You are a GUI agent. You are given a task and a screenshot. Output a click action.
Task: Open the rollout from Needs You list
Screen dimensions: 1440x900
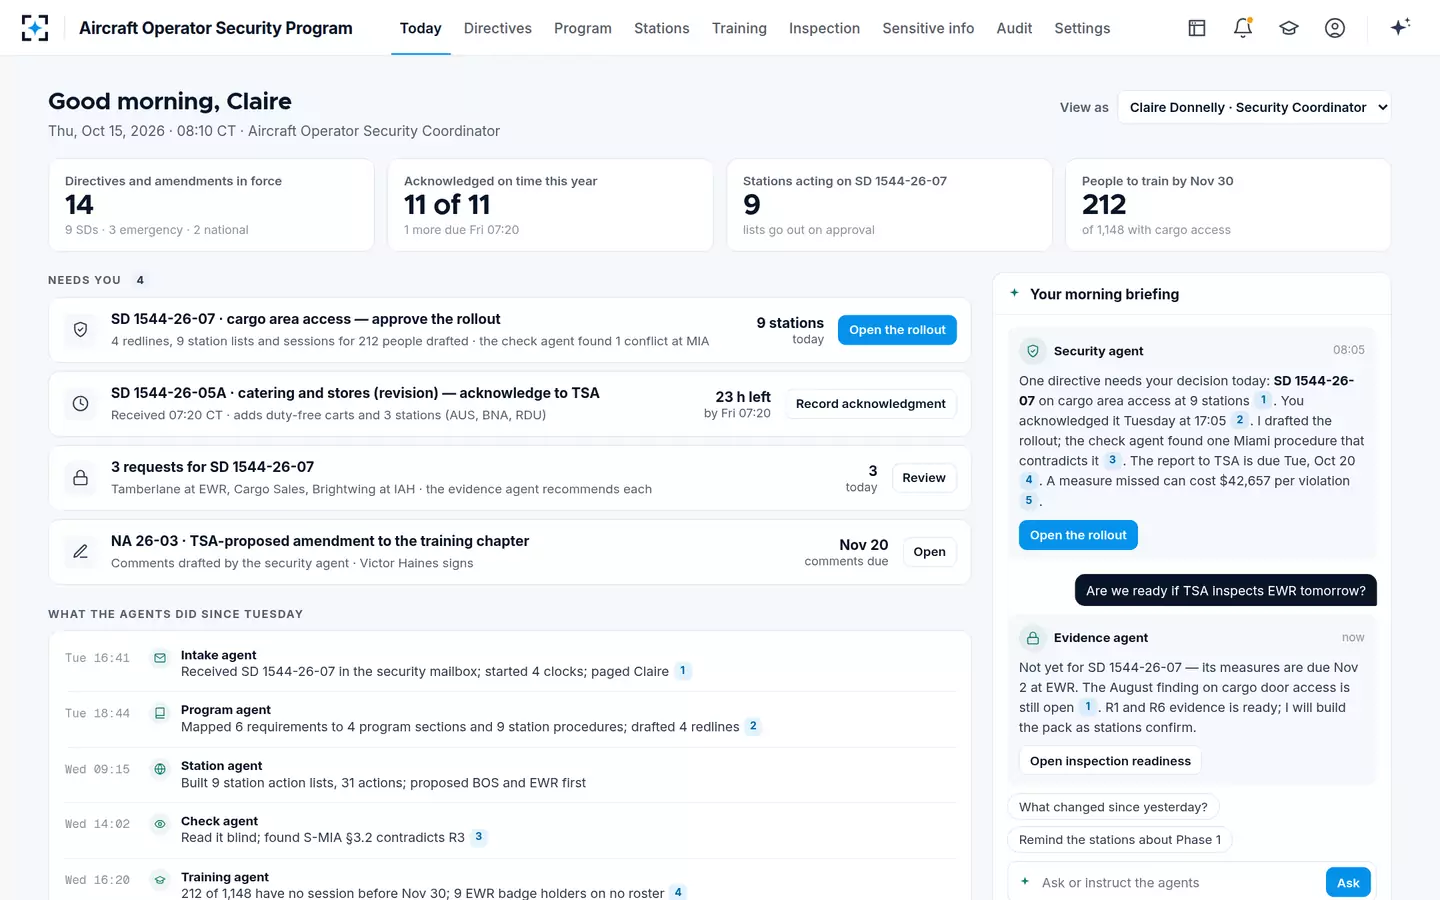pos(897,330)
